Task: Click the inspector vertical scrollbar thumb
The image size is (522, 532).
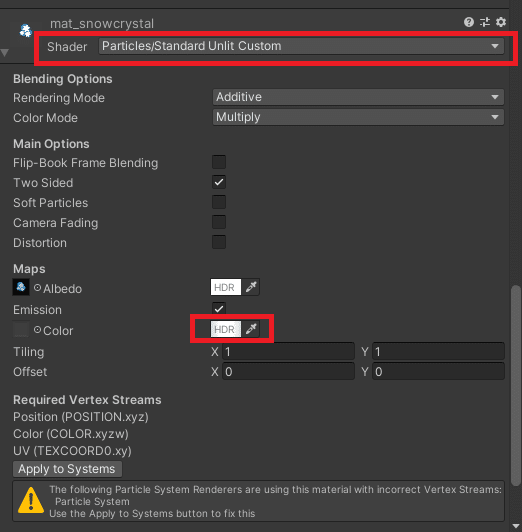Action: tap(516, 385)
